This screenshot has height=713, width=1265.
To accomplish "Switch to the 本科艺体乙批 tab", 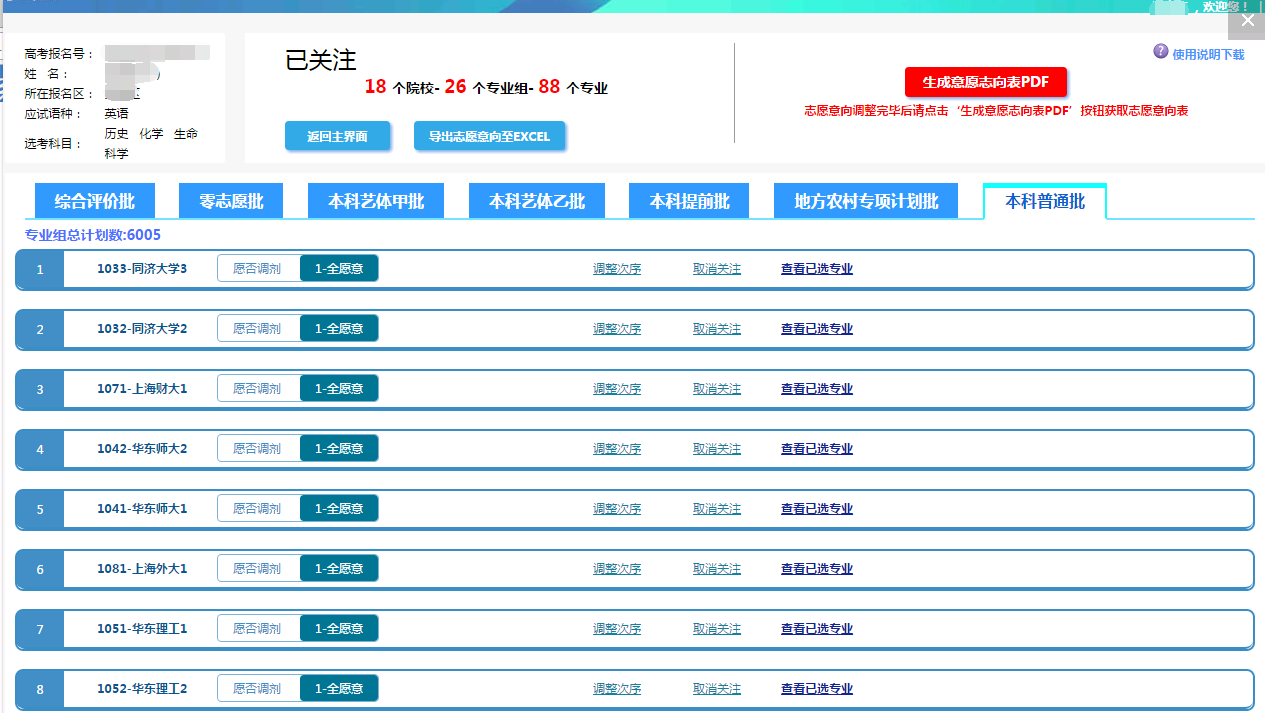I will click(537, 201).
